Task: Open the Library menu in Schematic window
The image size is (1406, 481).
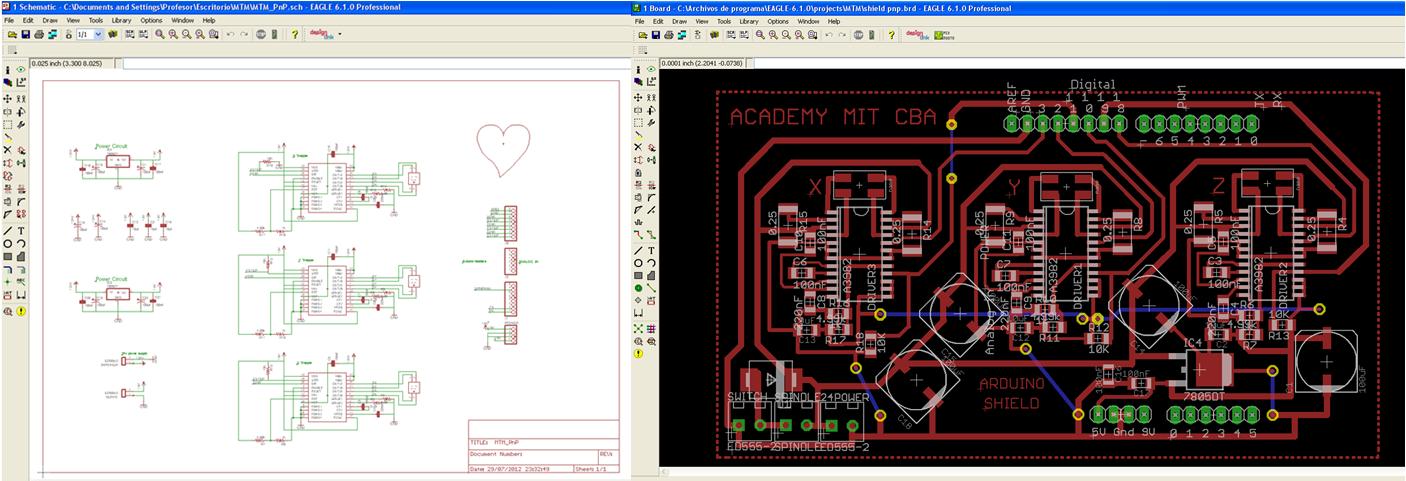Action: (x=121, y=20)
